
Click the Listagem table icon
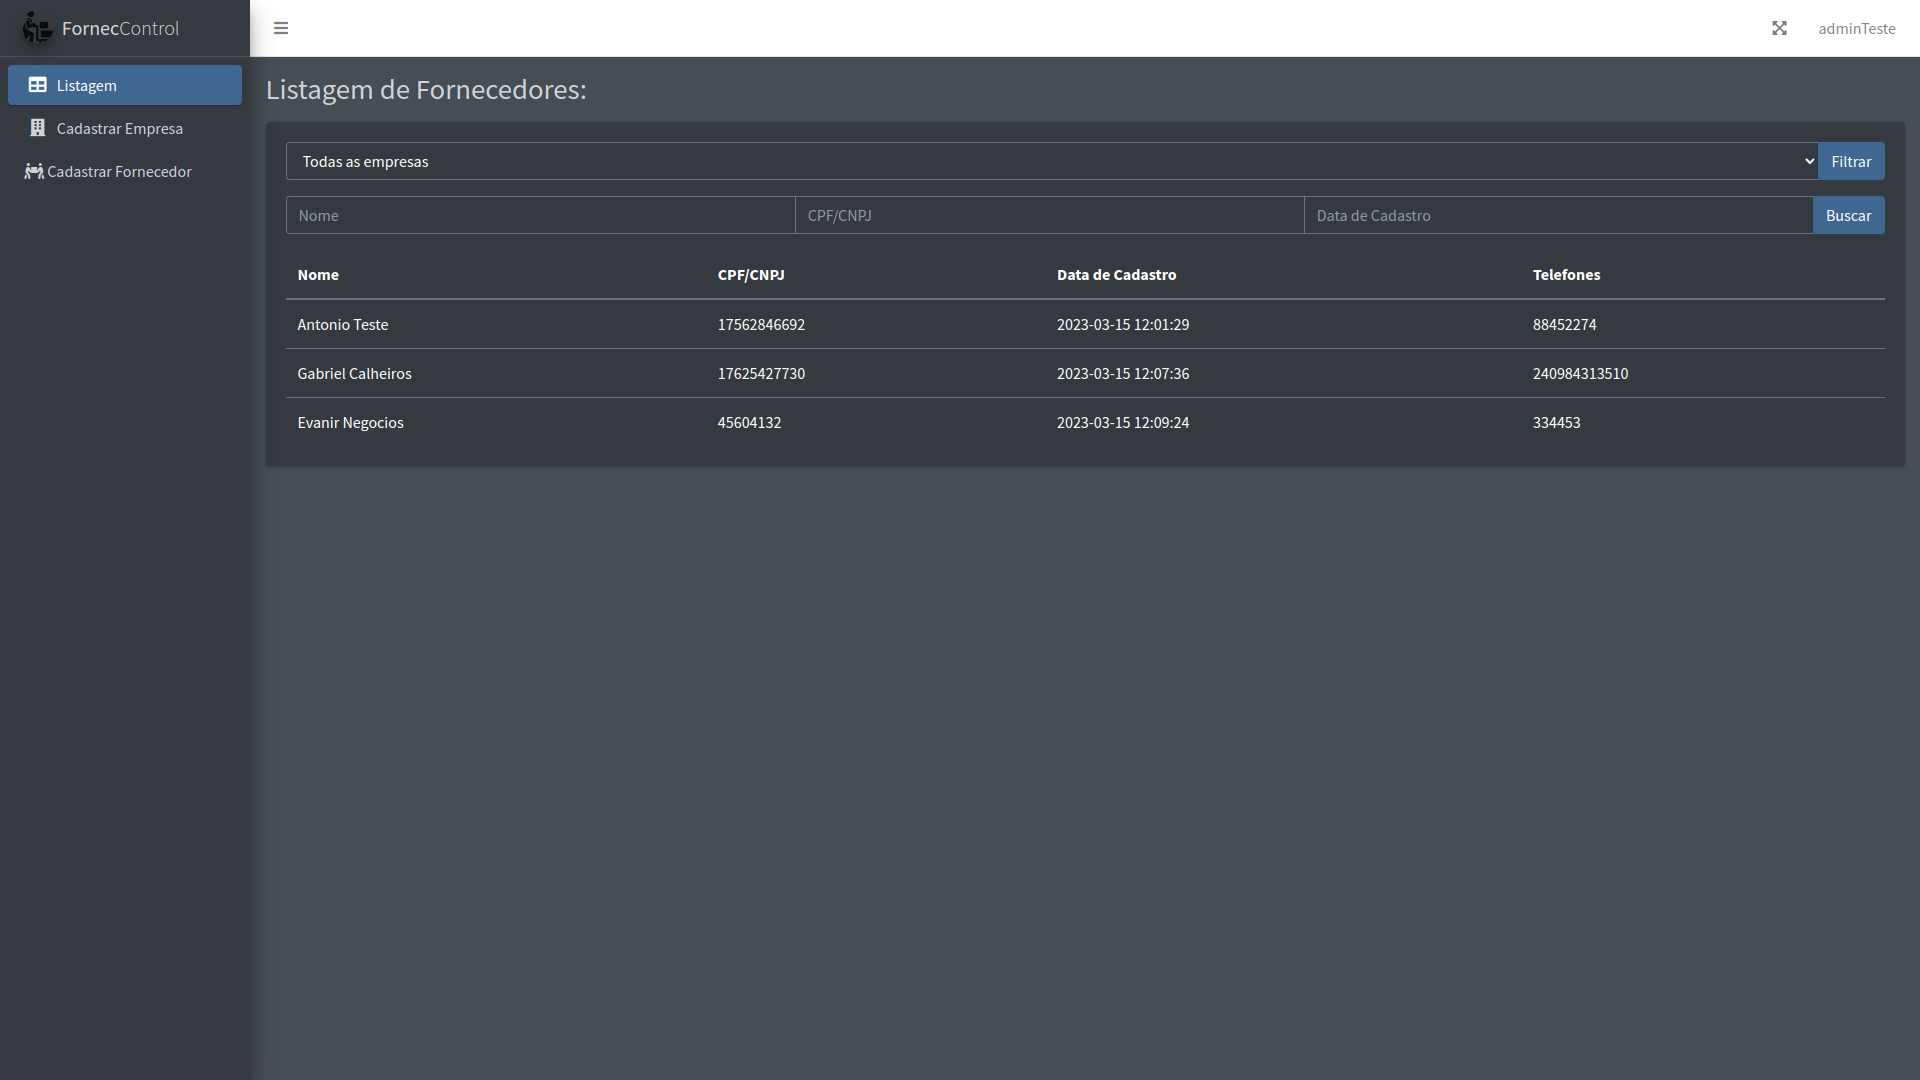pos(37,85)
